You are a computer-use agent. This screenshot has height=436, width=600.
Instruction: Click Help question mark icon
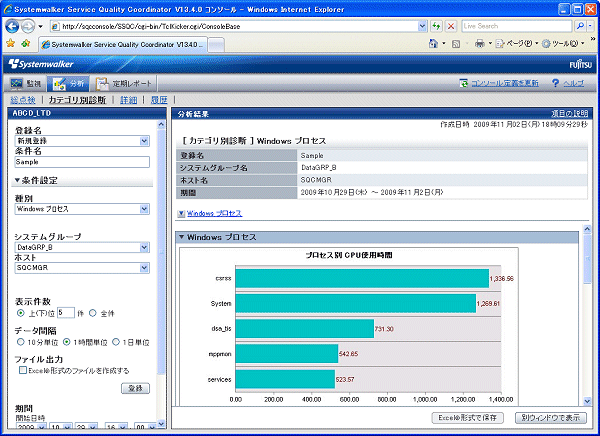555,83
